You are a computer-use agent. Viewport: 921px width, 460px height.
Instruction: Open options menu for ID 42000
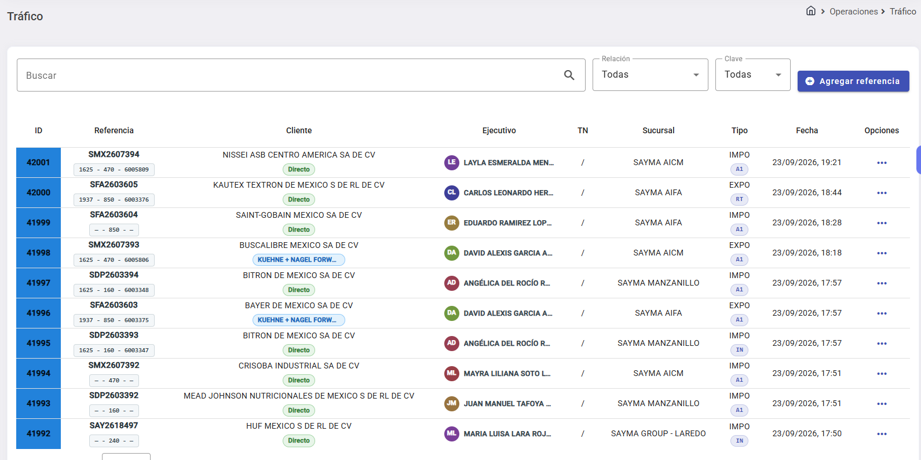pyautogui.click(x=881, y=193)
